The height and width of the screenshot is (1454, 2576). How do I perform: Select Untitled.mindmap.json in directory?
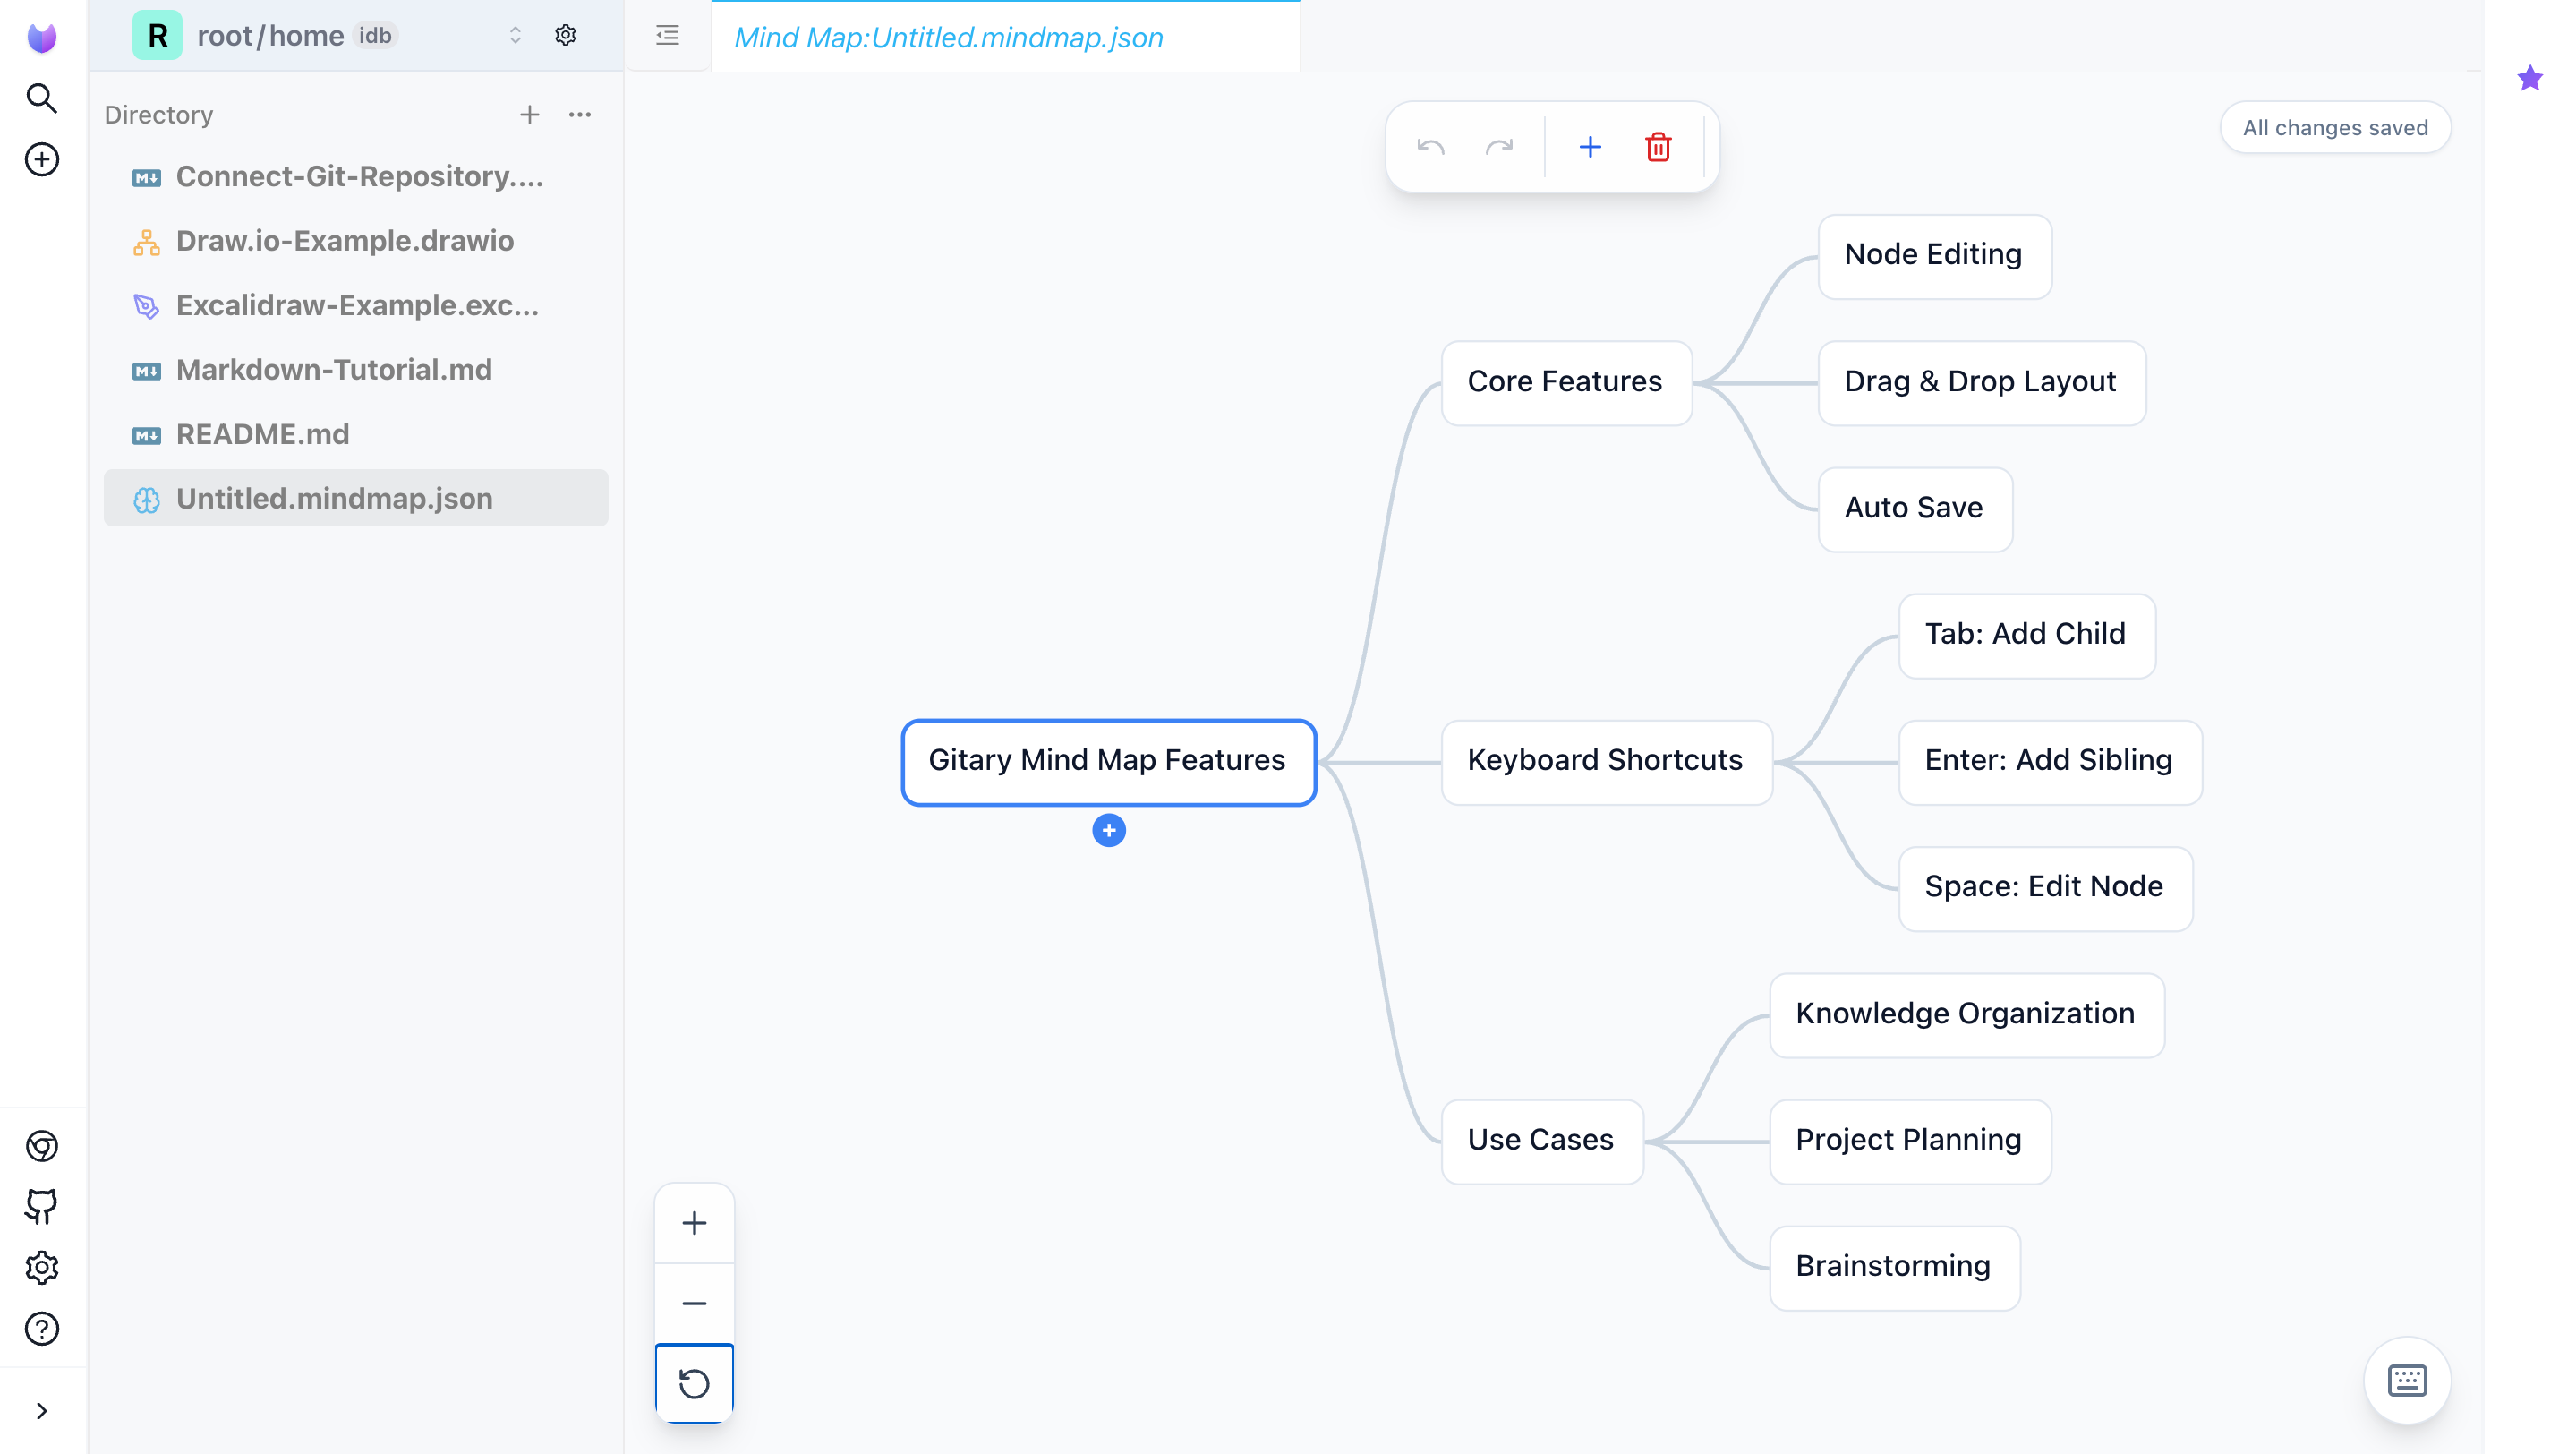[x=356, y=498]
